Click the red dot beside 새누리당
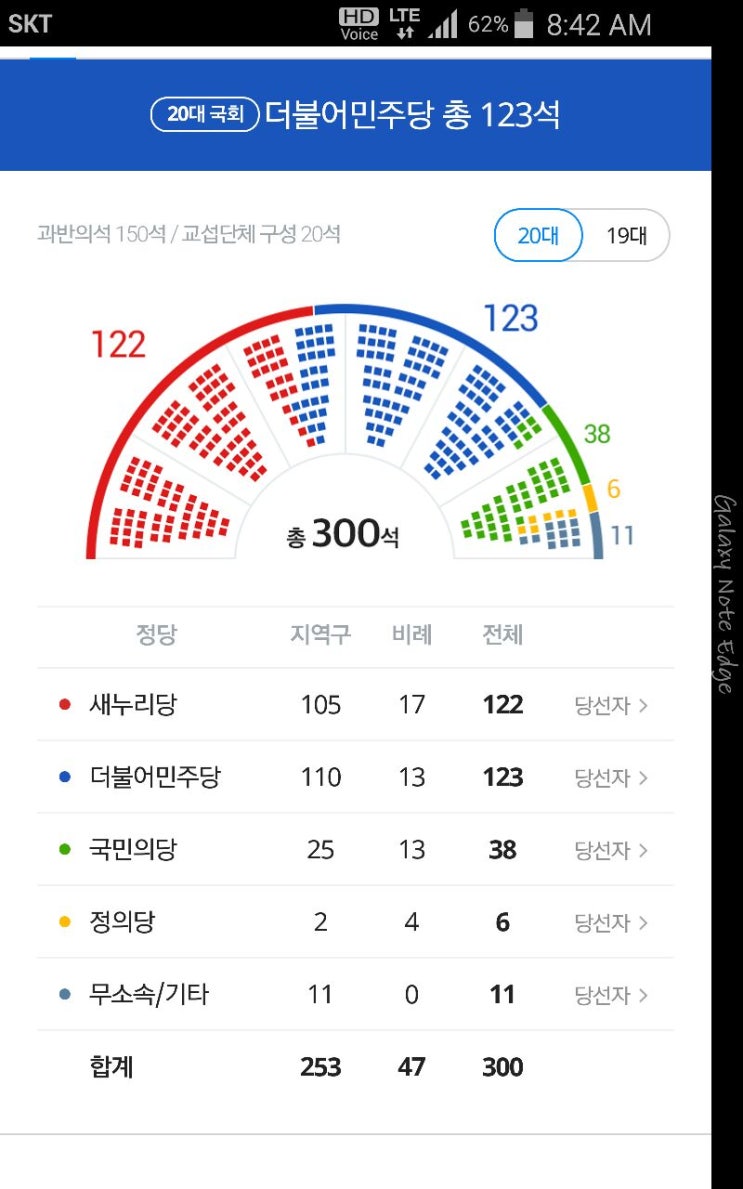743x1189 pixels. [x=65, y=705]
